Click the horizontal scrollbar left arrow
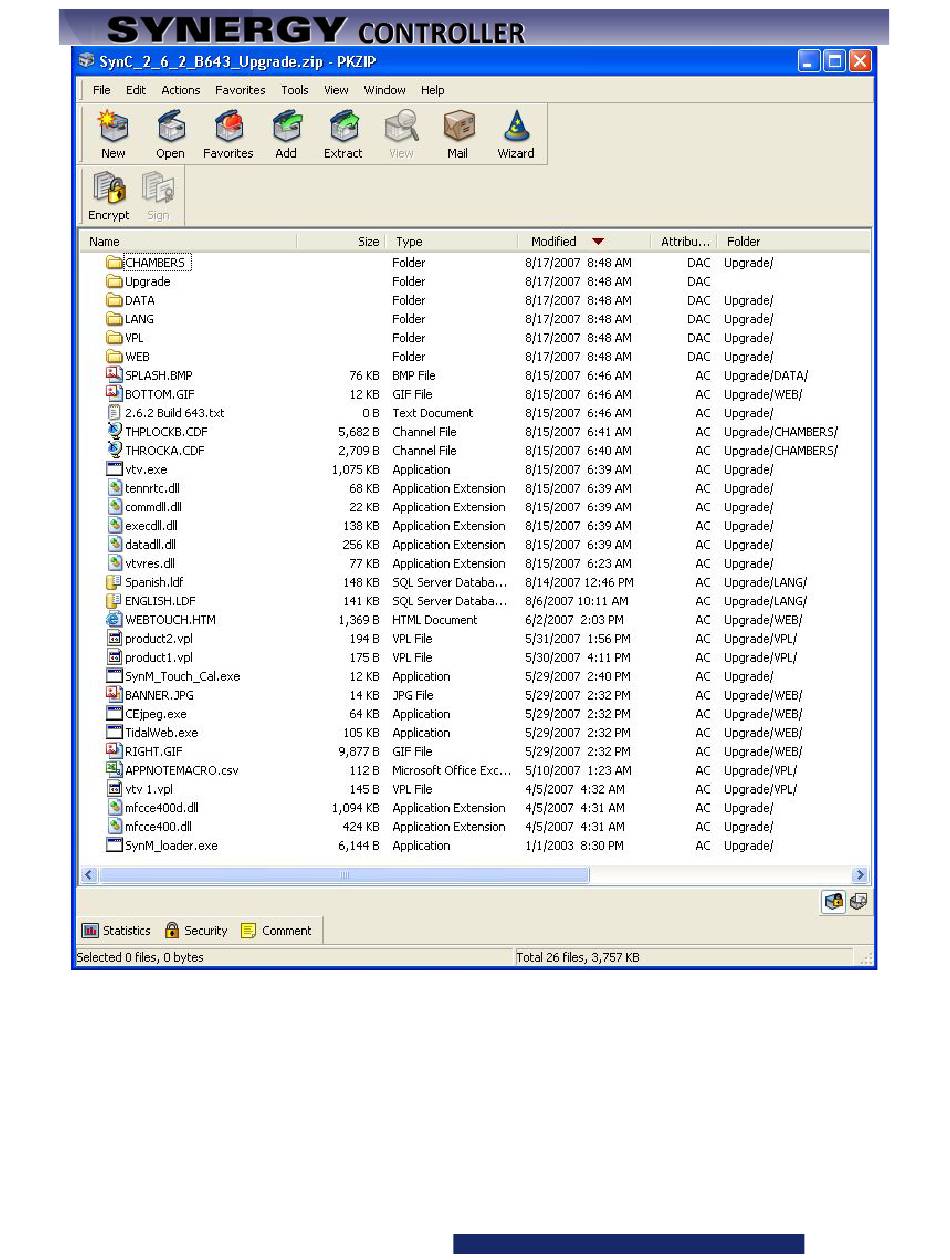 pyautogui.click(x=89, y=875)
